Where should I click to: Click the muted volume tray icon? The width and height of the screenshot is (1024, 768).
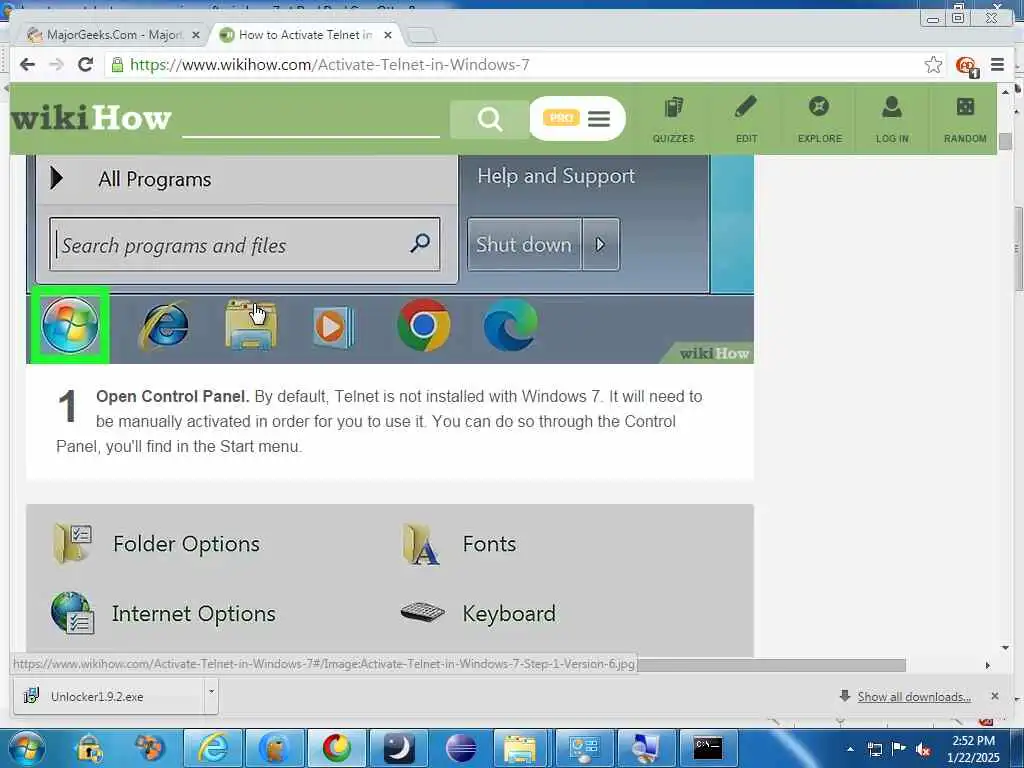point(923,749)
